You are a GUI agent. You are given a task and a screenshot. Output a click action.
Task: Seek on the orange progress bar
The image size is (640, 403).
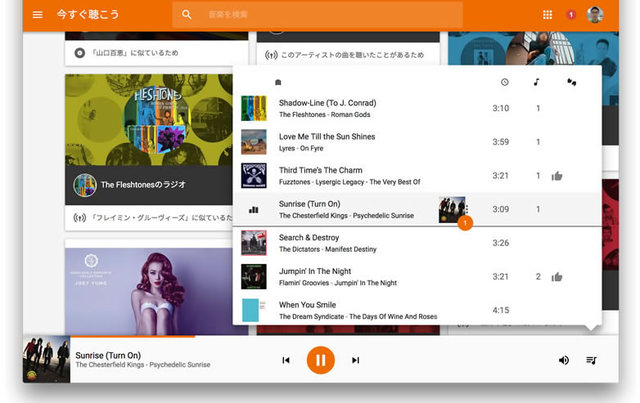pos(132,336)
